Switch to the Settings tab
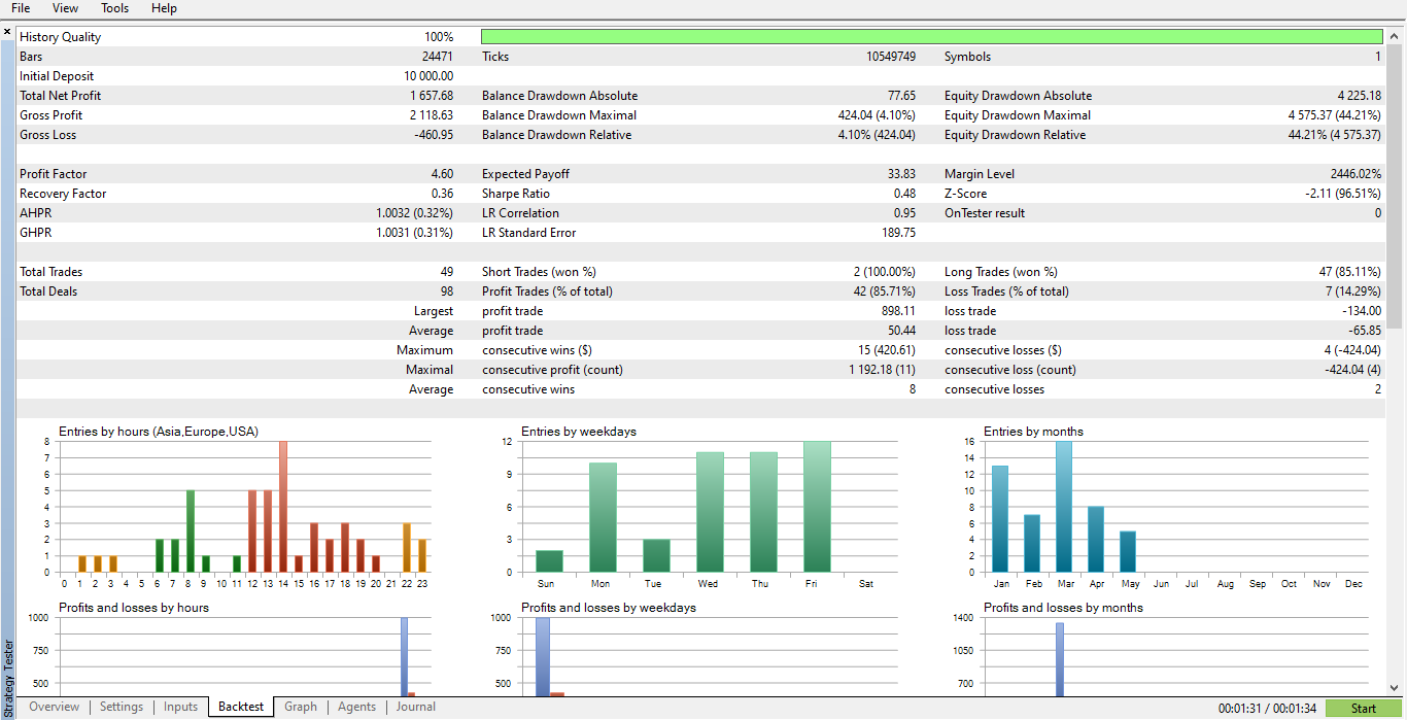 coord(121,707)
